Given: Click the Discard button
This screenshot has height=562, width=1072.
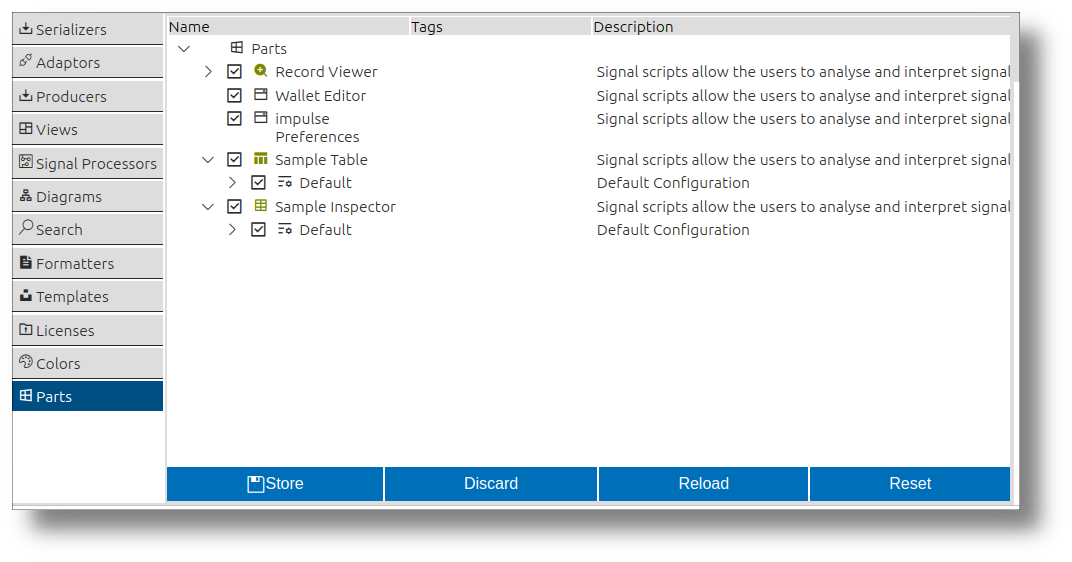Looking at the screenshot, I should (491, 483).
